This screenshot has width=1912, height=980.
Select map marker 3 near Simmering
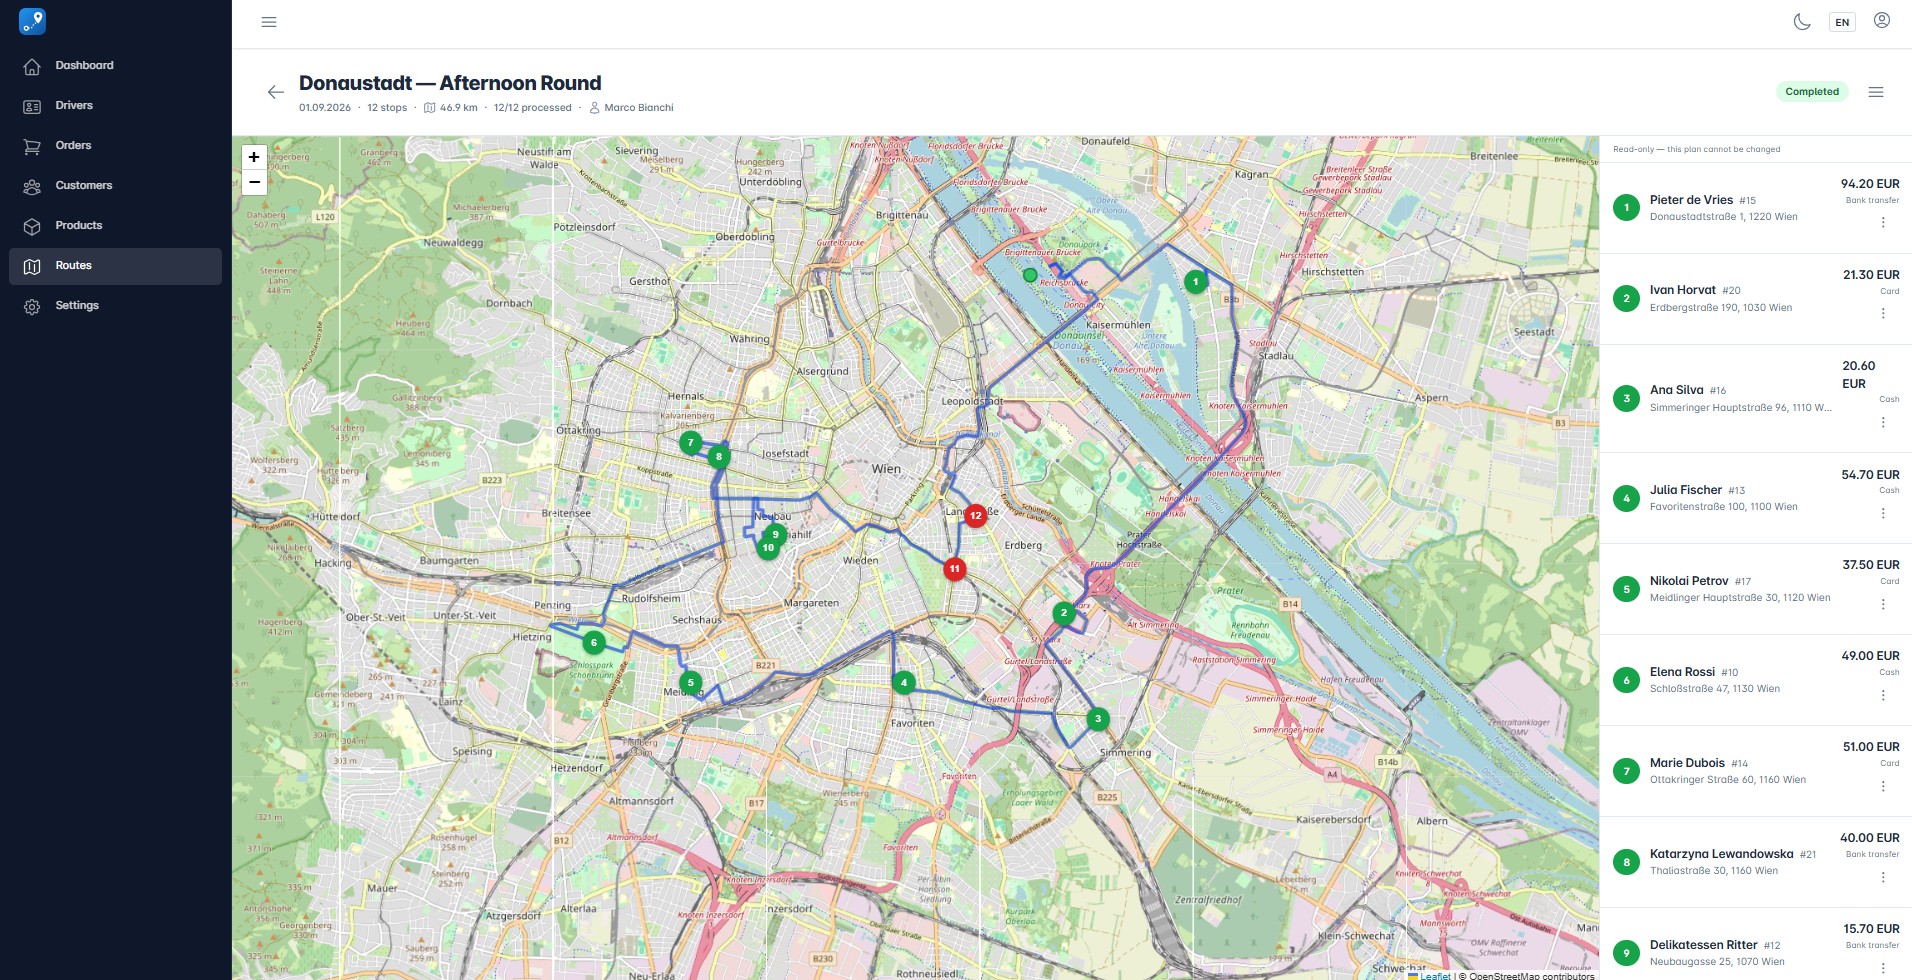pos(1098,718)
